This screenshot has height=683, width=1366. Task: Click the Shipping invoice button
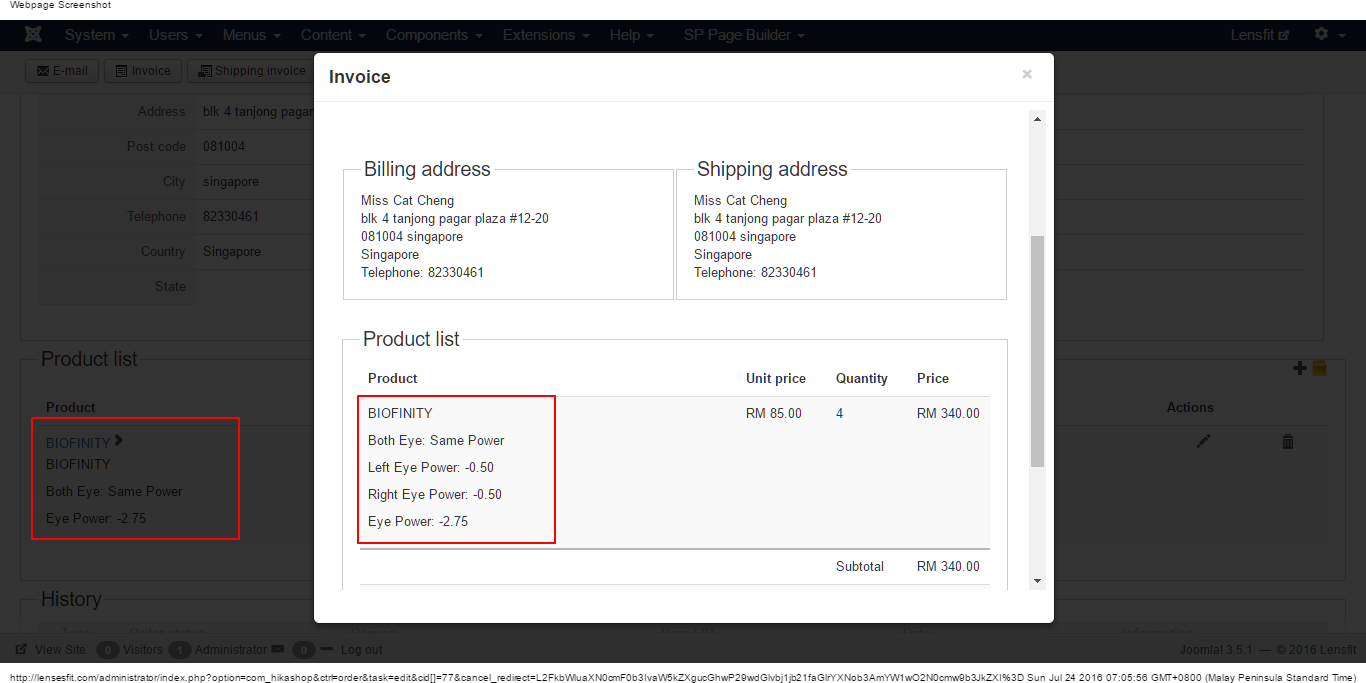coord(251,71)
